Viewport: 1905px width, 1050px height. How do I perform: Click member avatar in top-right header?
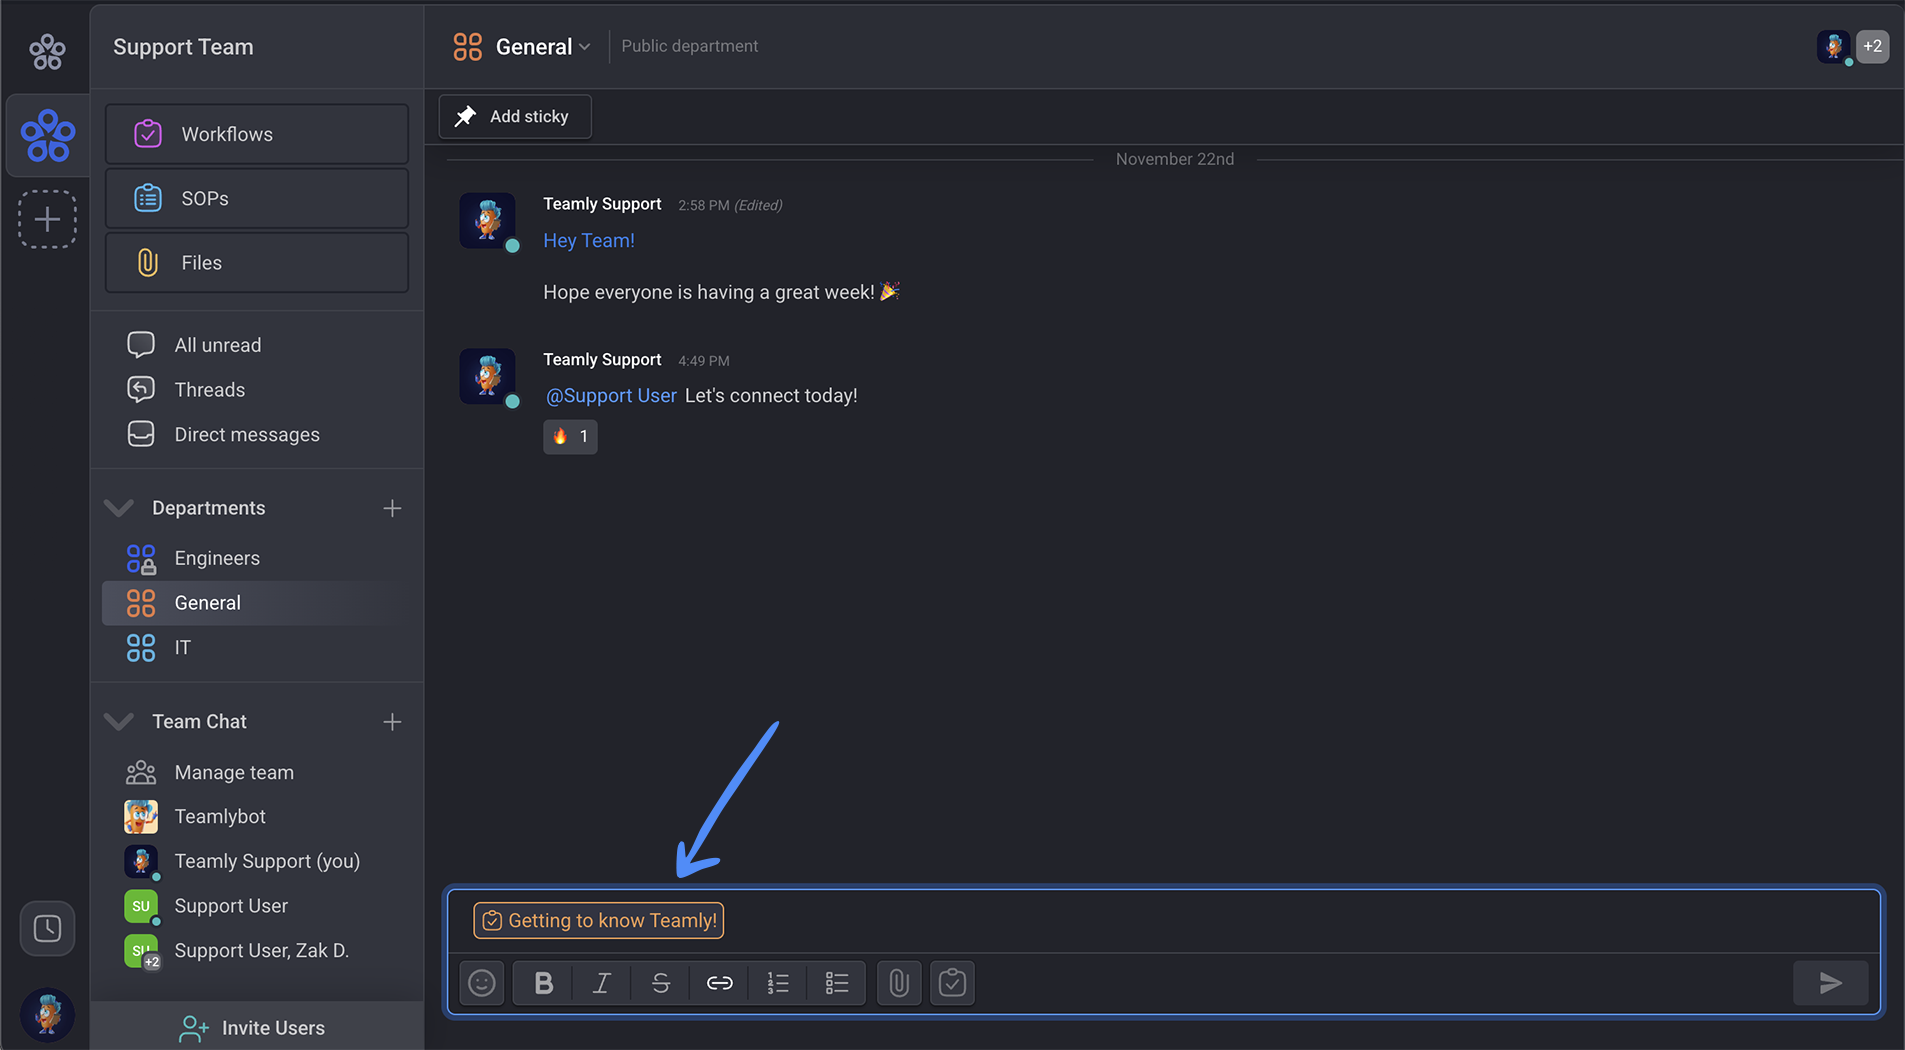click(1834, 46)
